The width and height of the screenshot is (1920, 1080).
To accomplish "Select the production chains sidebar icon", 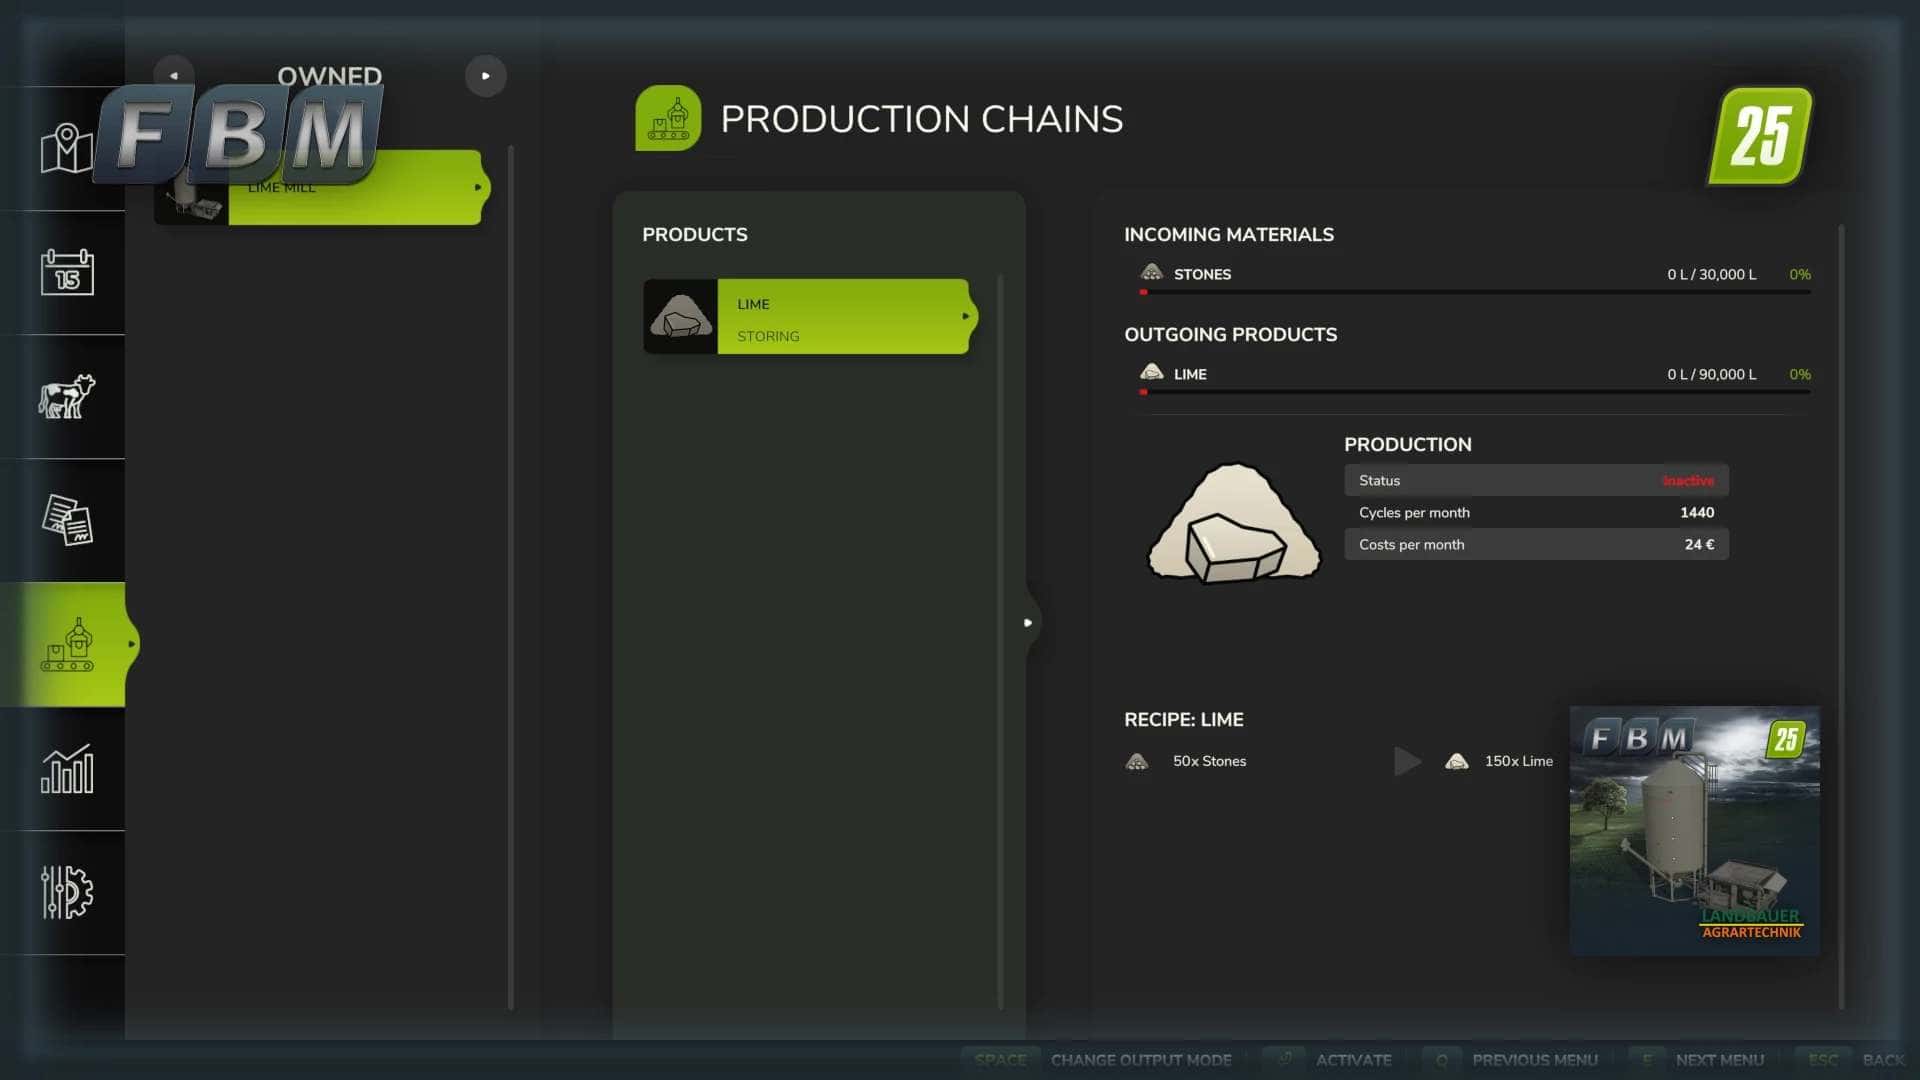I will [x=66, y=645].
